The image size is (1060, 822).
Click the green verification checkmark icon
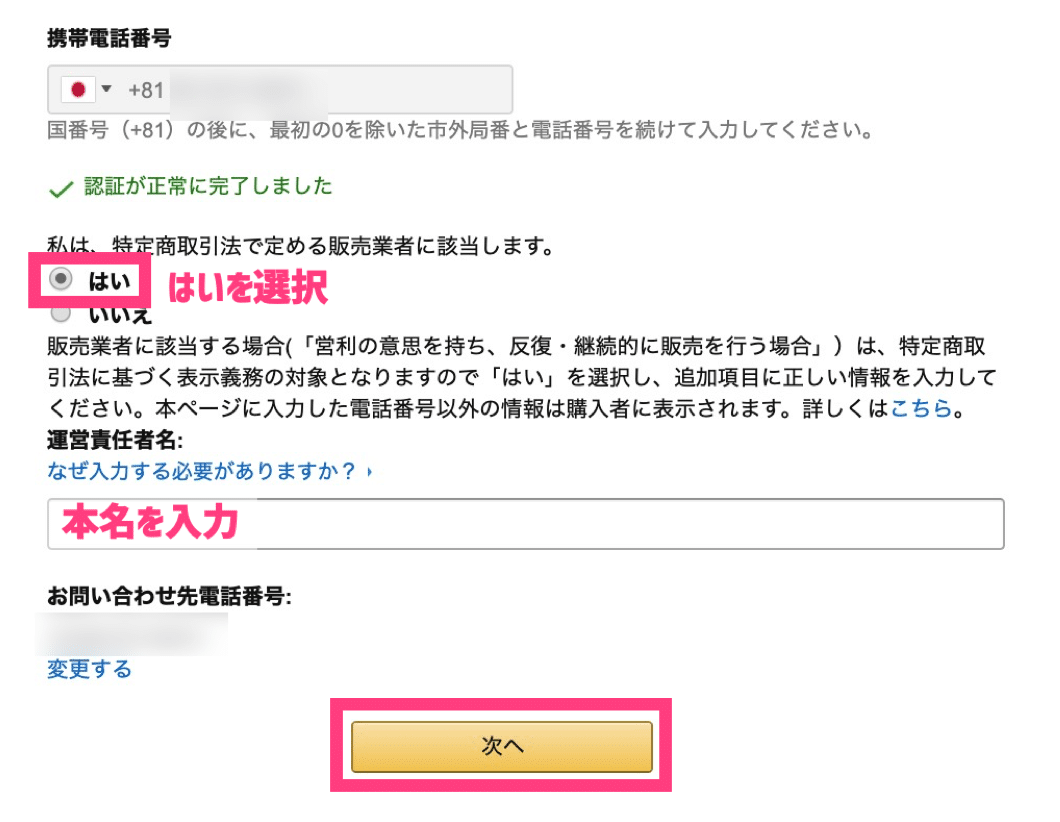click(61, 189)
